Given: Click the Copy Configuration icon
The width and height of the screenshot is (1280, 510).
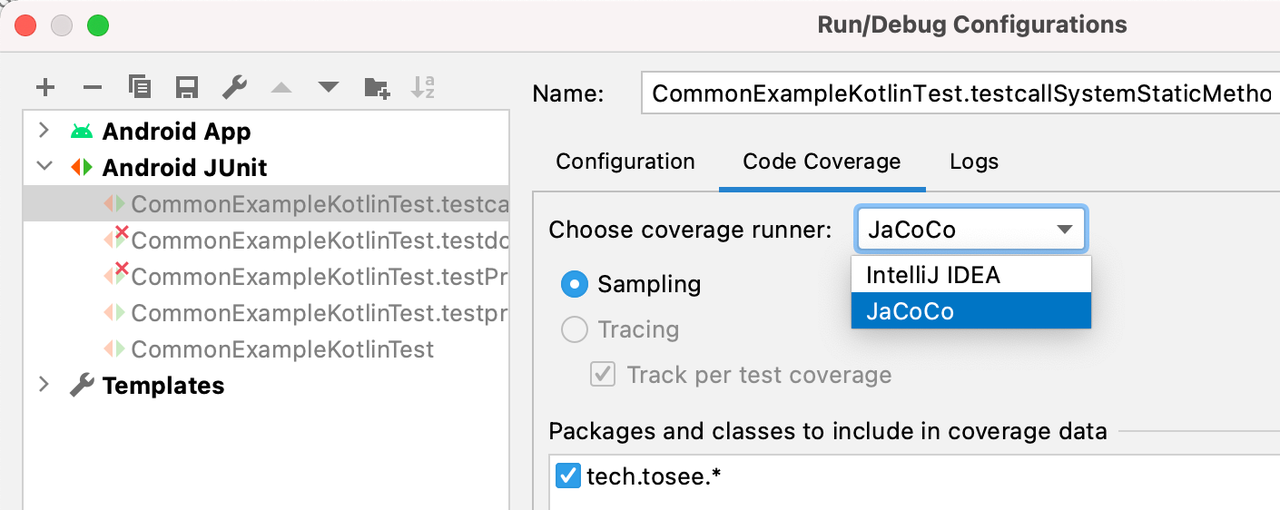Looking at the screenshot, I should (x=140, y=88).
